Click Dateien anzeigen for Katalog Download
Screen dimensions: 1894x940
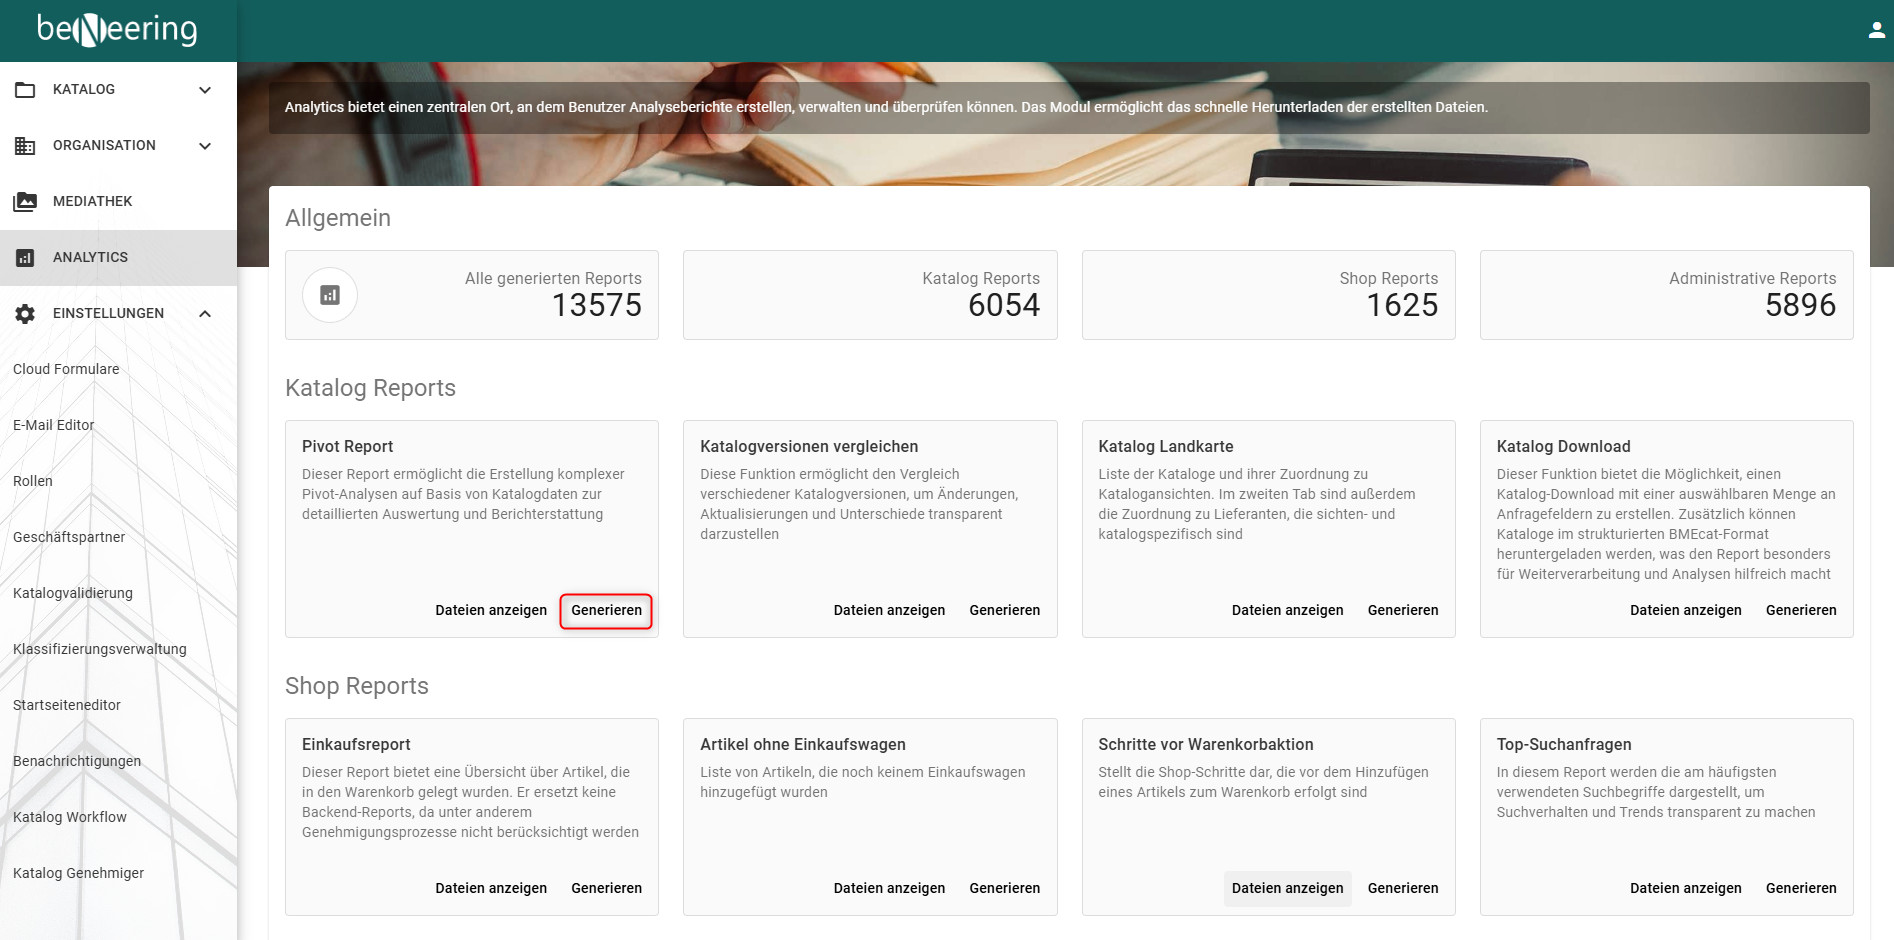click(1685, 611)
